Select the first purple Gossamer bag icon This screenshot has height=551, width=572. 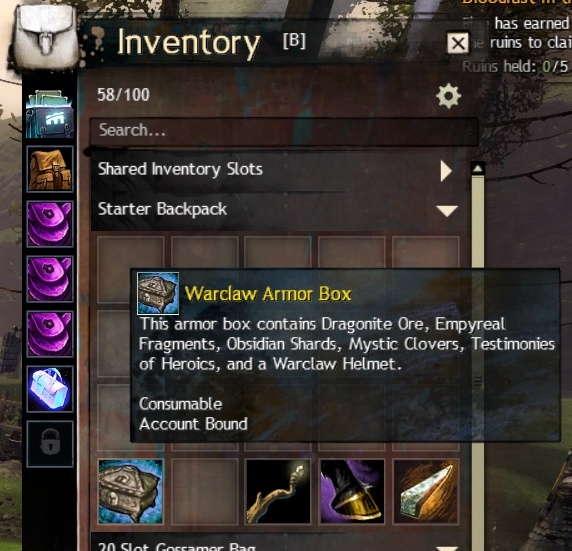tap(50, 224)
